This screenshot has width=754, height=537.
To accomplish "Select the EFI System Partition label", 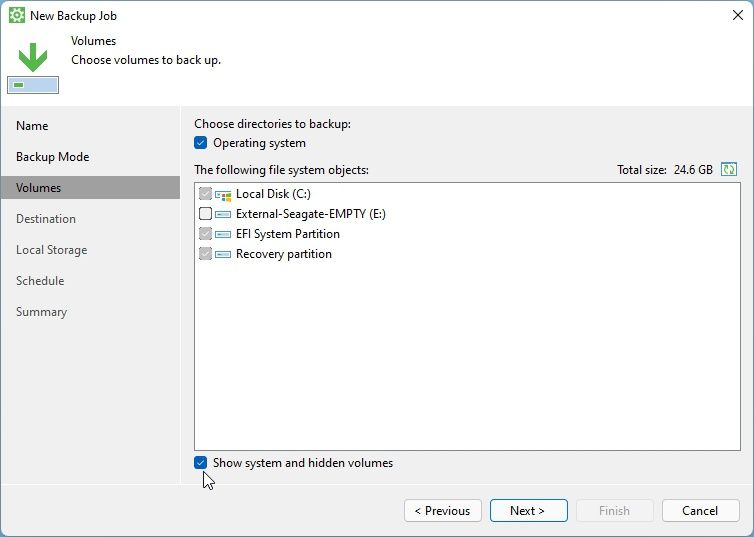I will click(288, 234).
